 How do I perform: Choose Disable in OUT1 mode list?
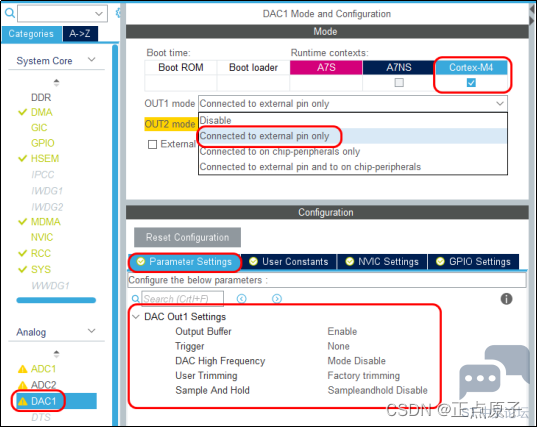353,120
